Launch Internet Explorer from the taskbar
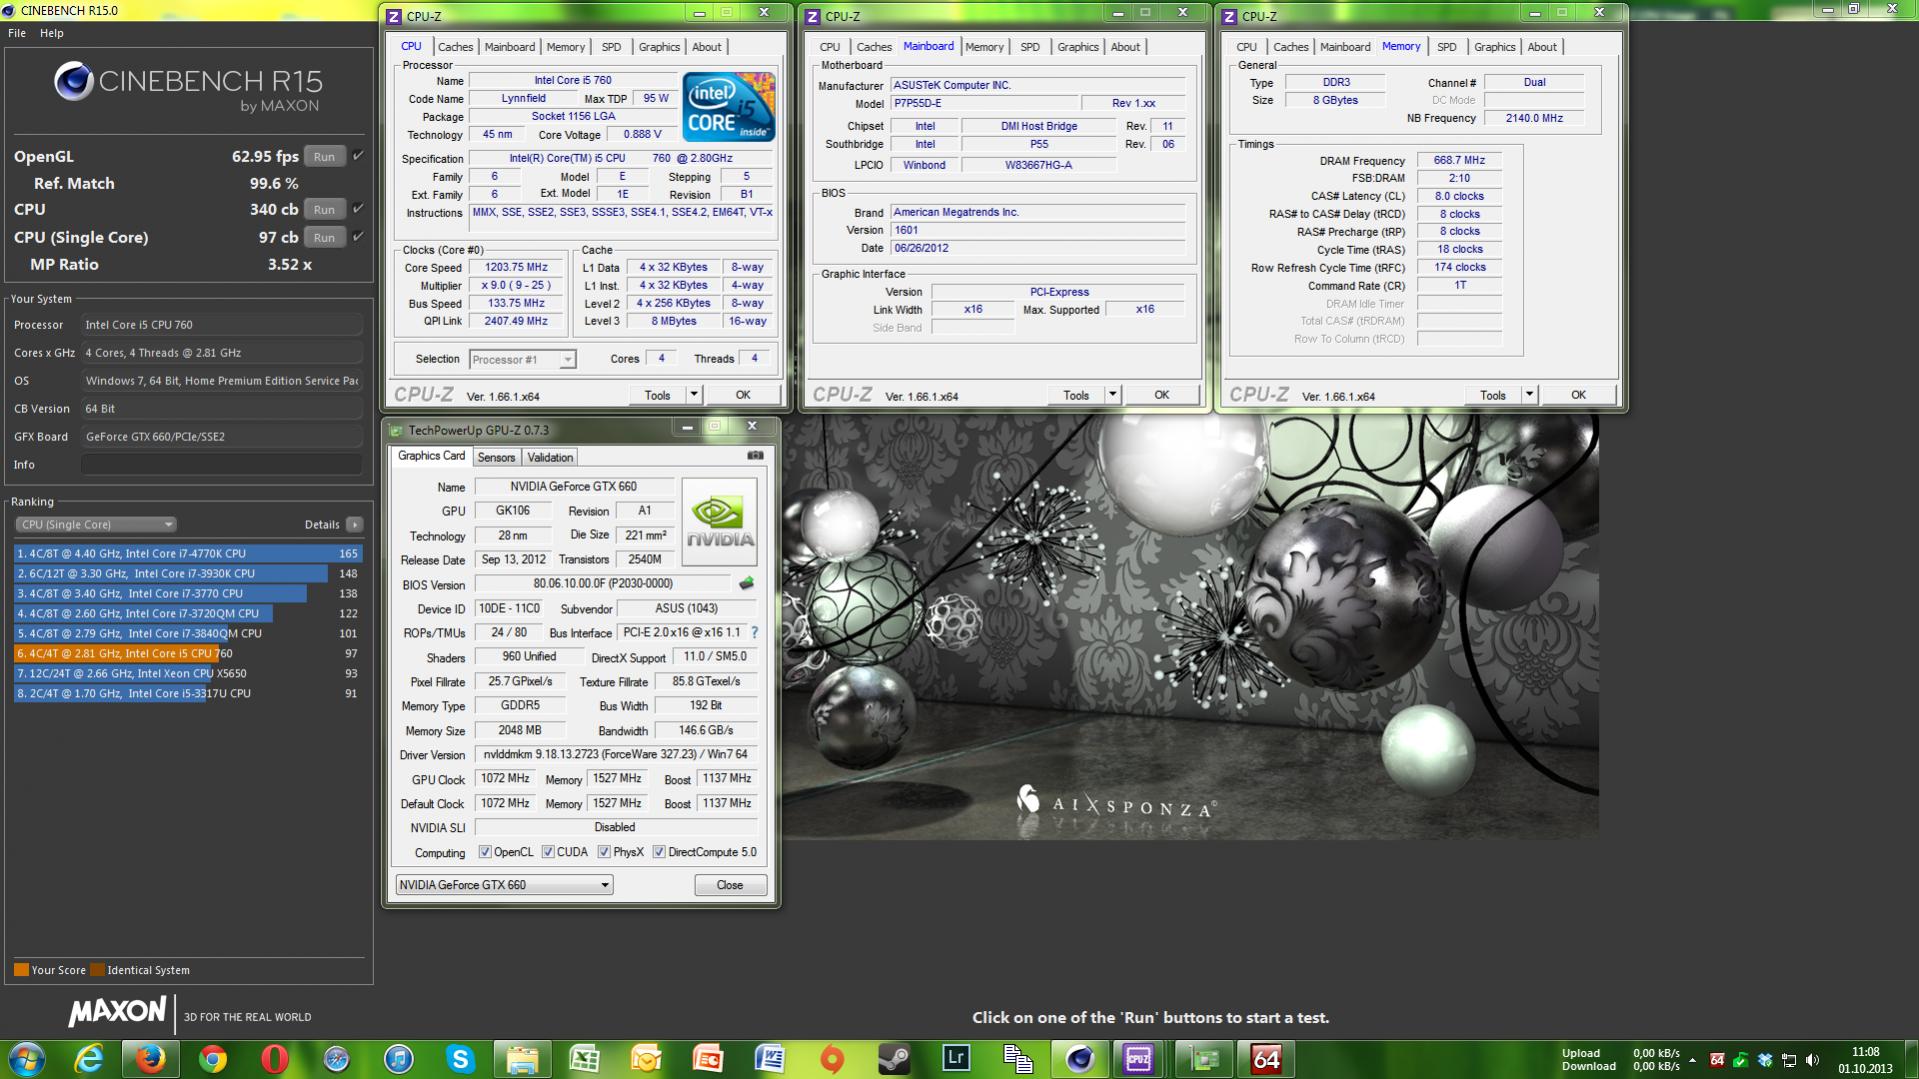Screen dimensions: 1919x1079 pyautogui.click(x=89, y=1059)
